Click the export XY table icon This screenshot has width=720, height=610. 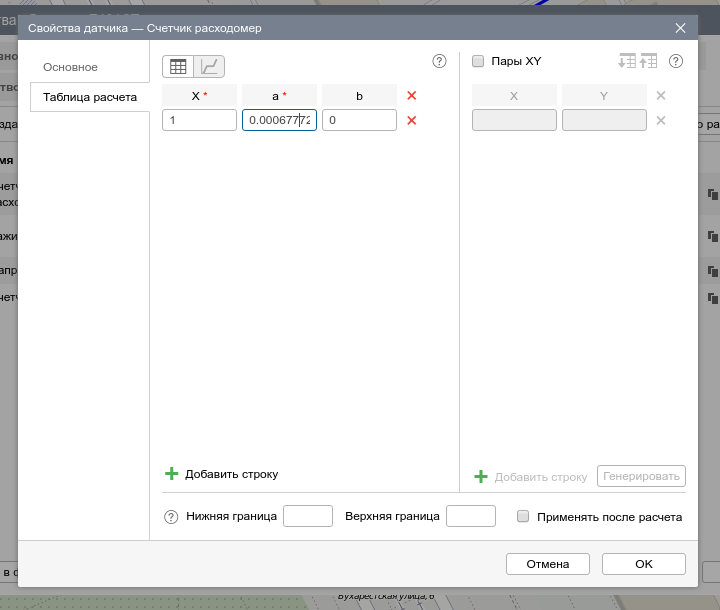click(x=648, y=61)
